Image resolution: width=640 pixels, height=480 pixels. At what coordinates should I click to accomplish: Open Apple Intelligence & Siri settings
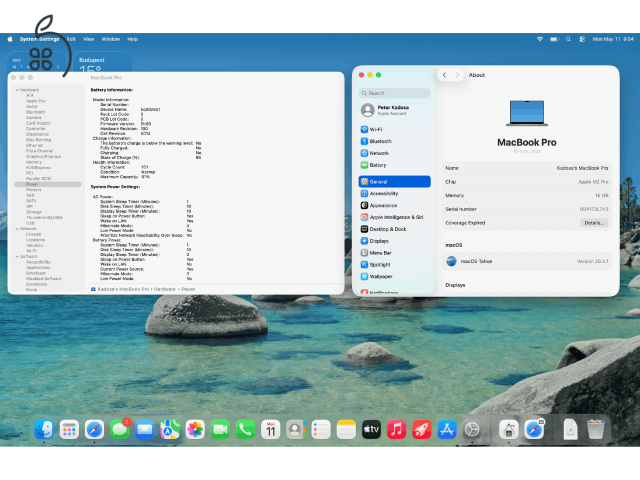(394, 217)
